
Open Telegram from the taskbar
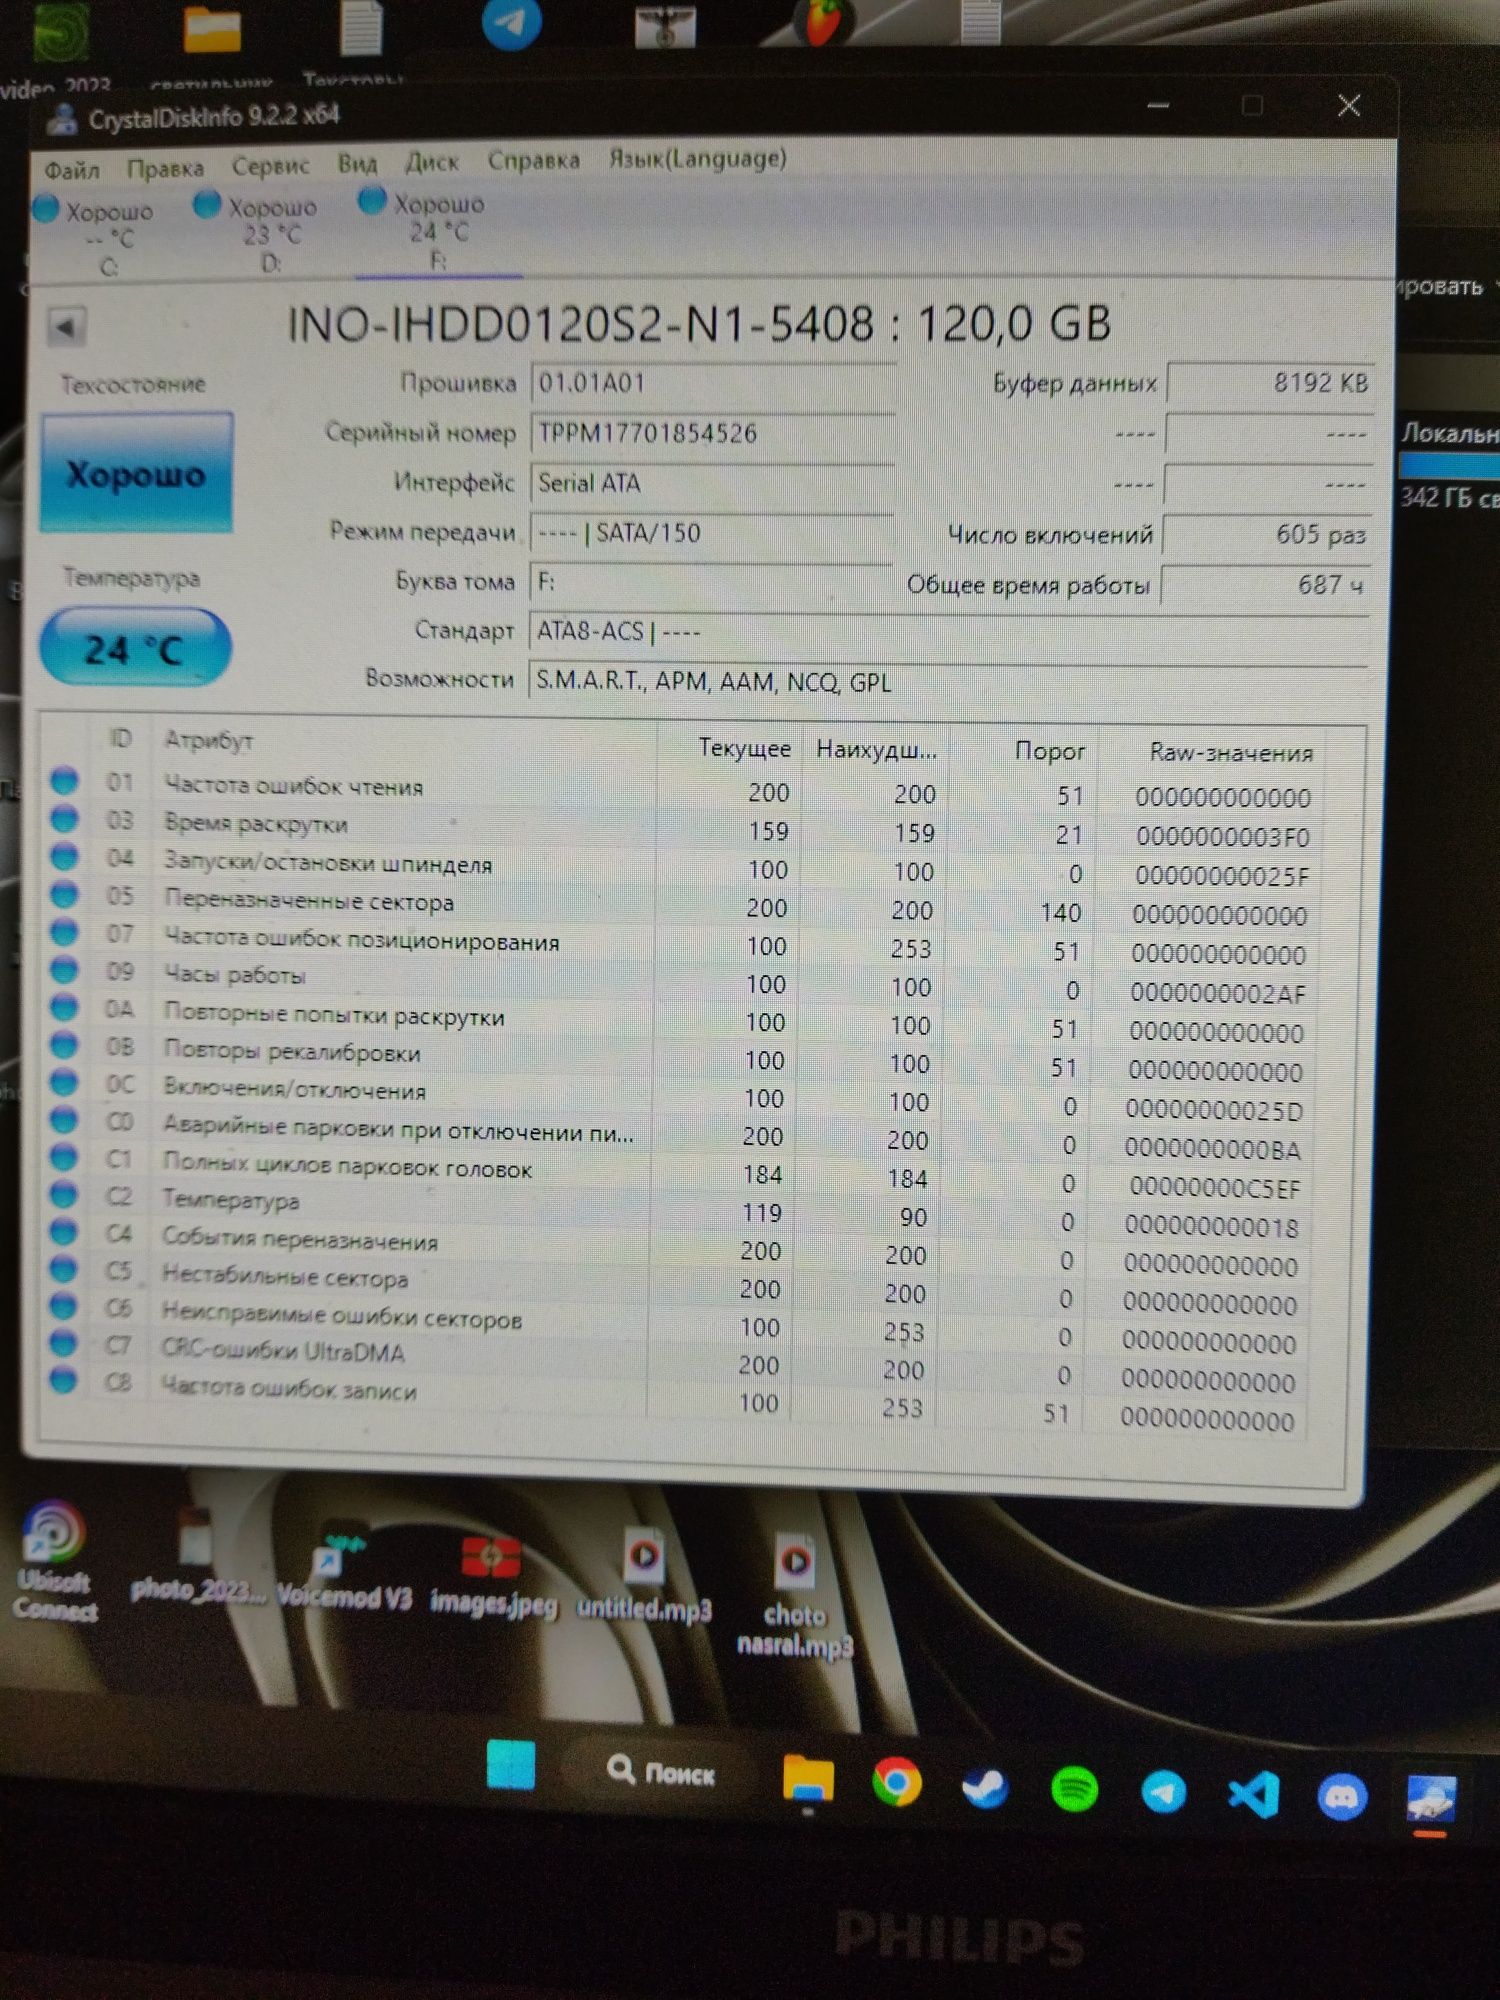tap(1164, 1792)
